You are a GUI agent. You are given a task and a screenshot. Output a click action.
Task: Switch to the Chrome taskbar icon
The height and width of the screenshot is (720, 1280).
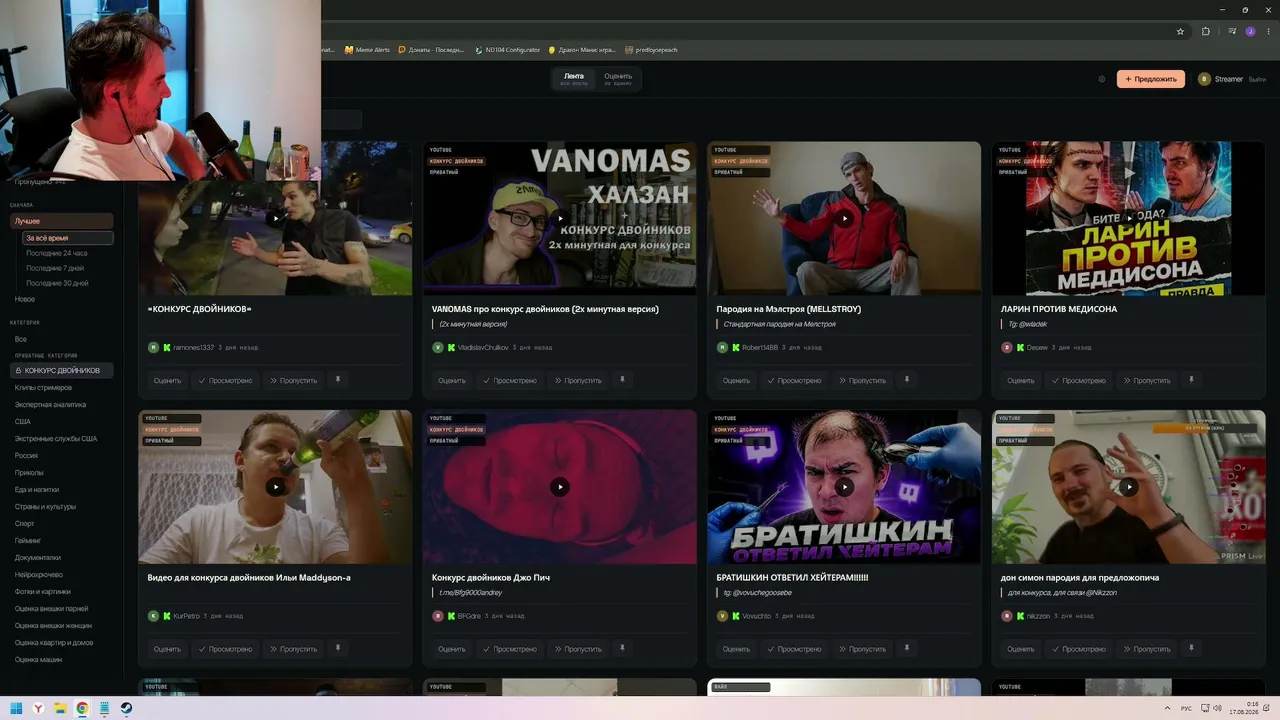pyautogui.click(x=82, y=708)
